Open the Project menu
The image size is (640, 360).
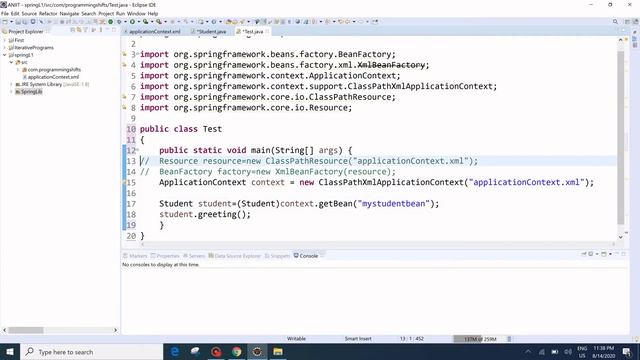106,13
